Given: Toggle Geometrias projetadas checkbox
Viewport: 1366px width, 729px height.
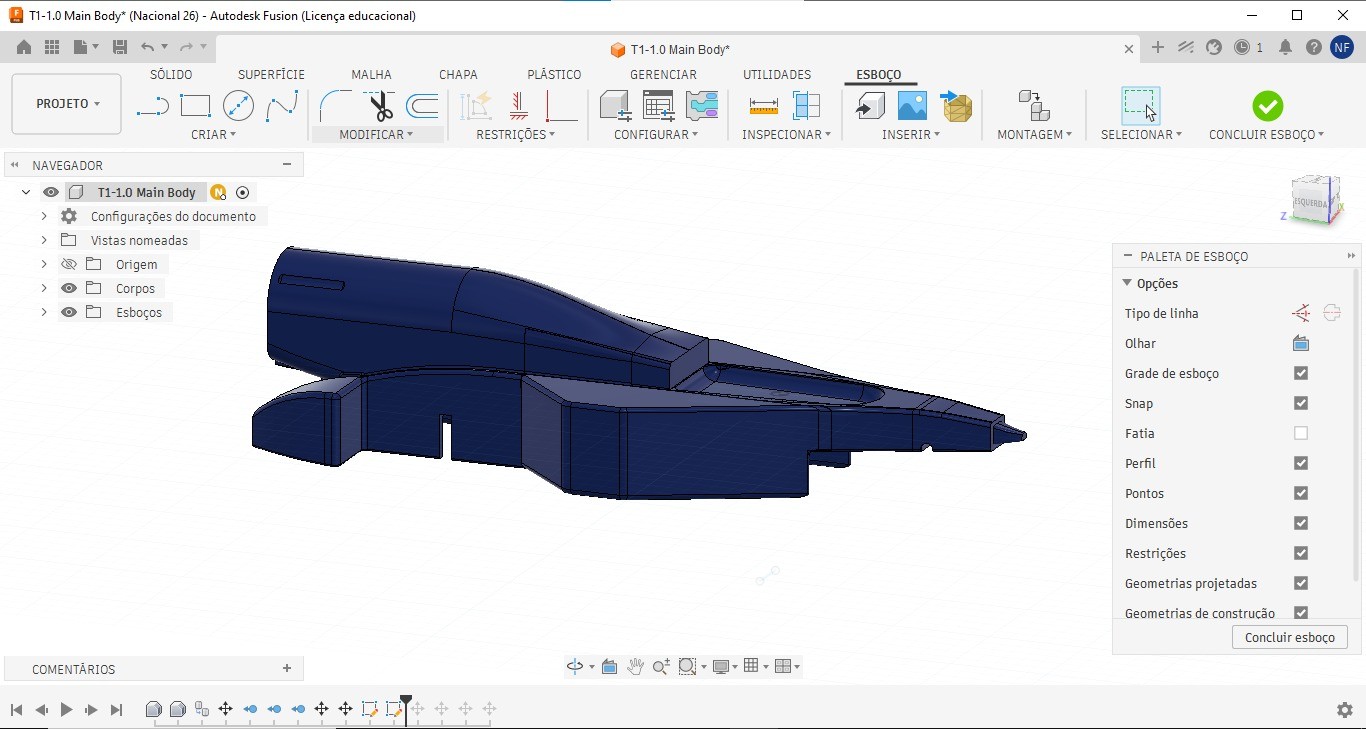Looking at the screenshot, I should [x=1301, y=583].
